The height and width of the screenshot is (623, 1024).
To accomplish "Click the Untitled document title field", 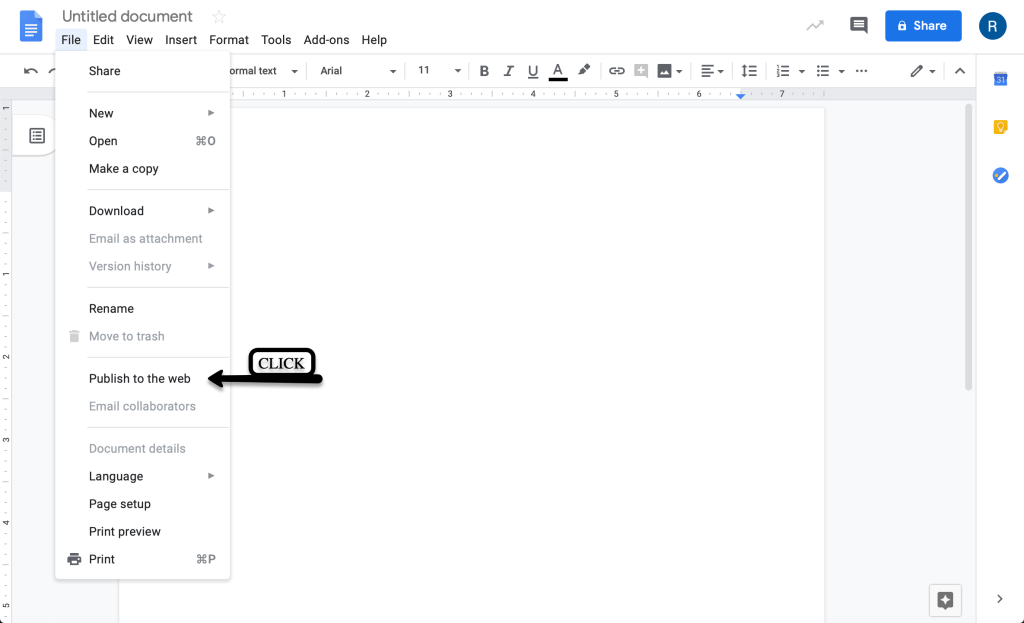I will point(127,17).
